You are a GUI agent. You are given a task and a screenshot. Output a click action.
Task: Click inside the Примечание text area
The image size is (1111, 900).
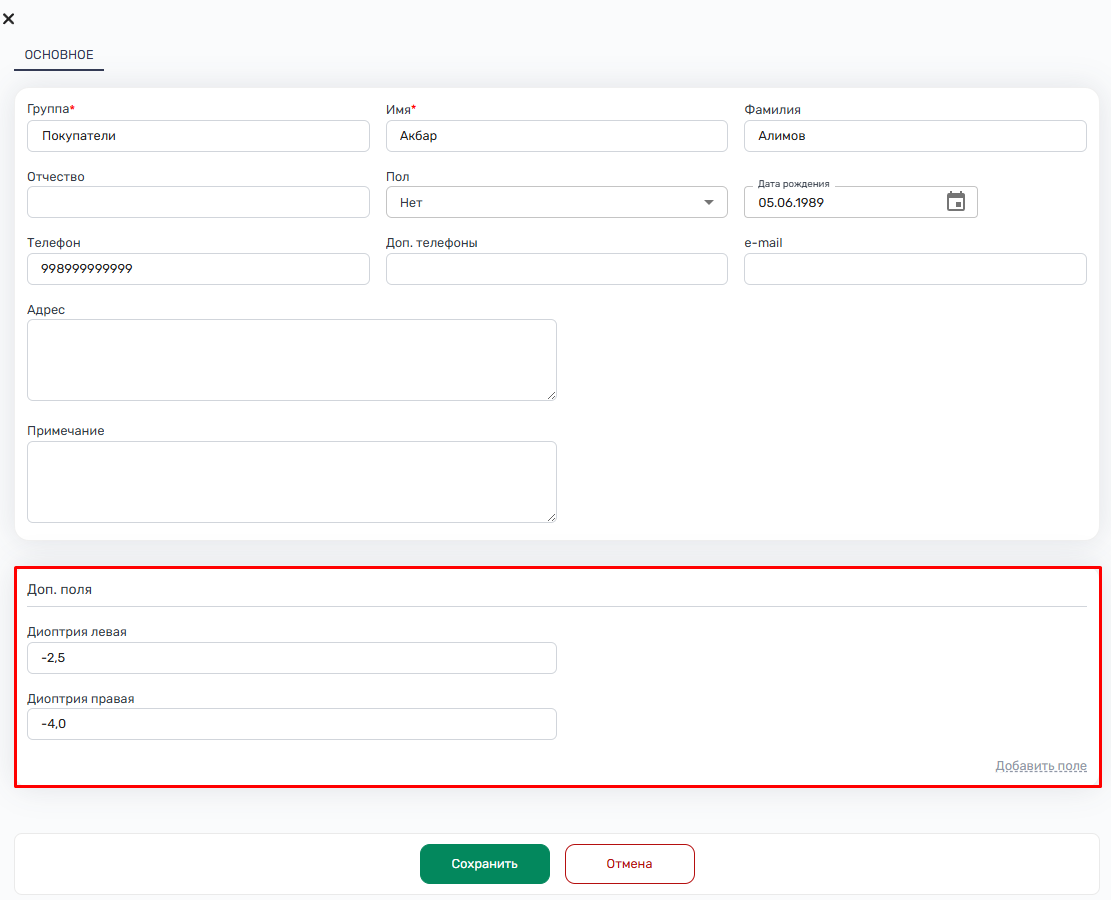[291, 482]
